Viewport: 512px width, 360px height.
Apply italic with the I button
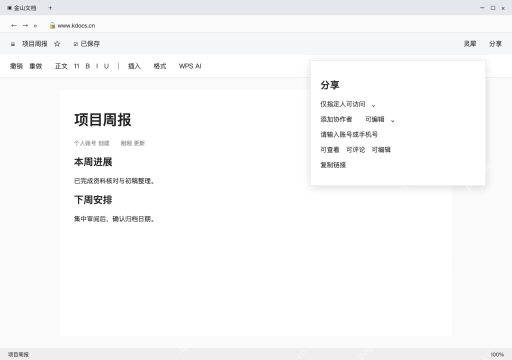pyautogui.click(x=97, y=66)
